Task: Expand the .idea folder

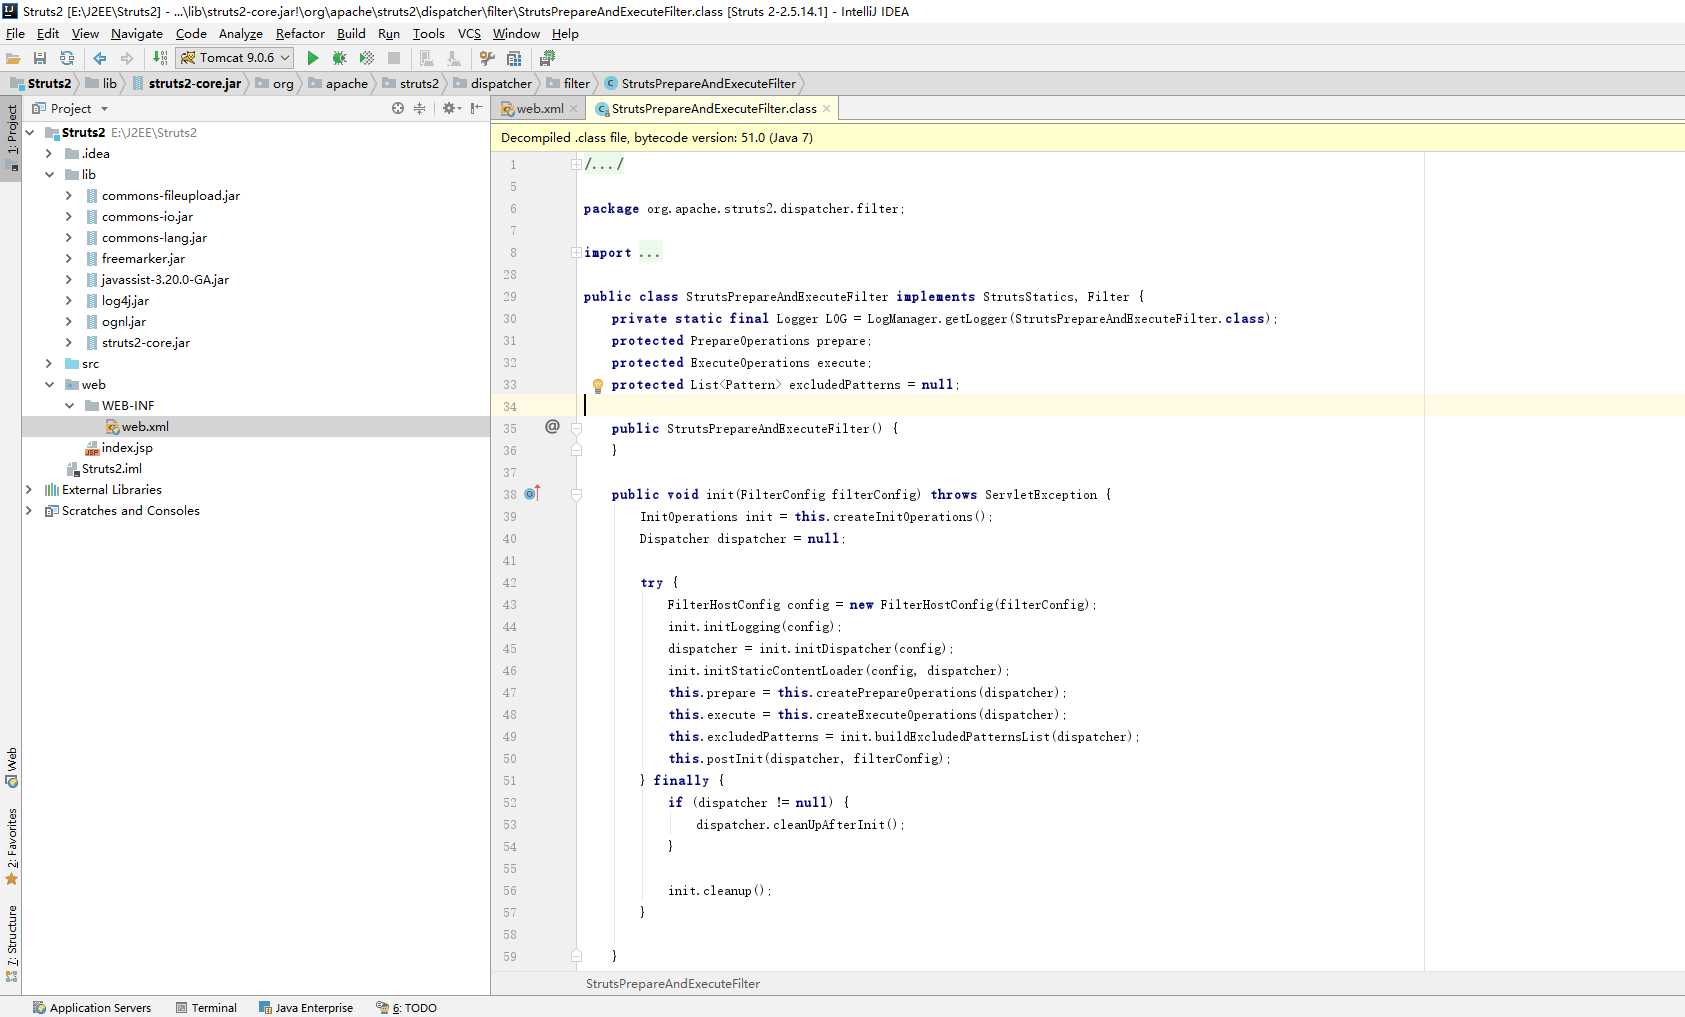Action: (x=49, y=153)
